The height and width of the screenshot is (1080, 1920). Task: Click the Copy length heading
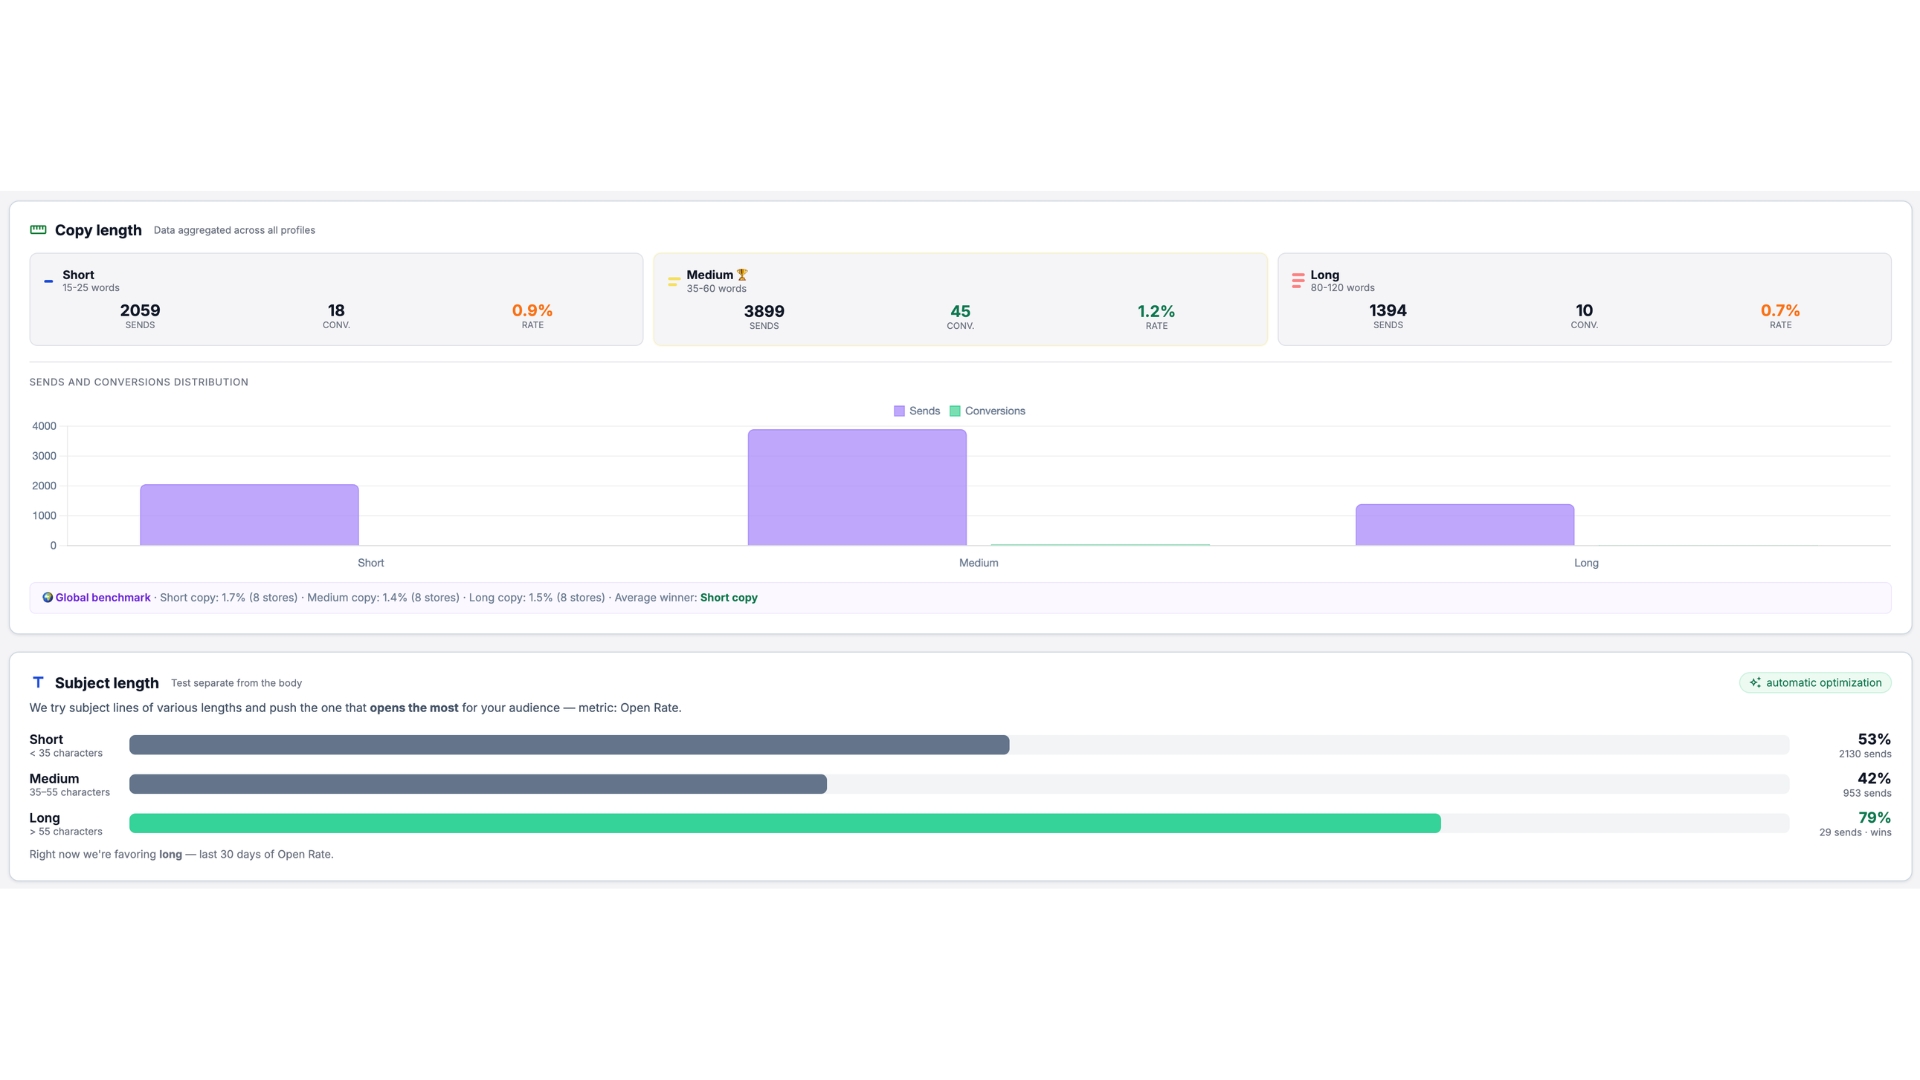[98, 230]
